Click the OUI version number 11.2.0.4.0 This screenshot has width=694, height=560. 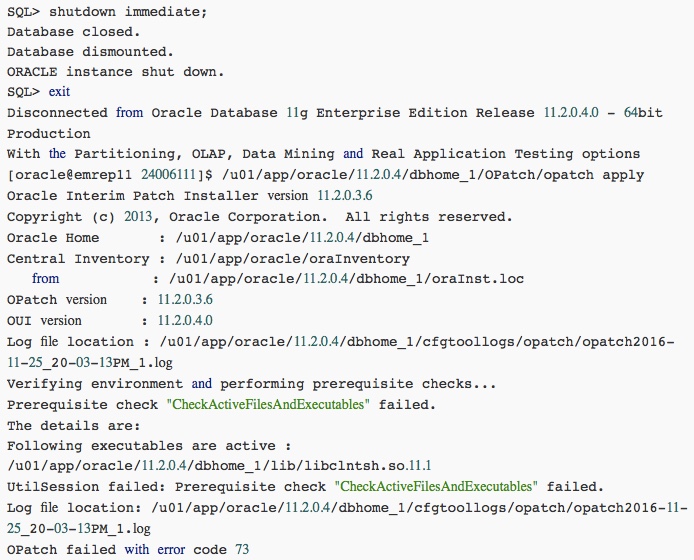coord(185,321)
